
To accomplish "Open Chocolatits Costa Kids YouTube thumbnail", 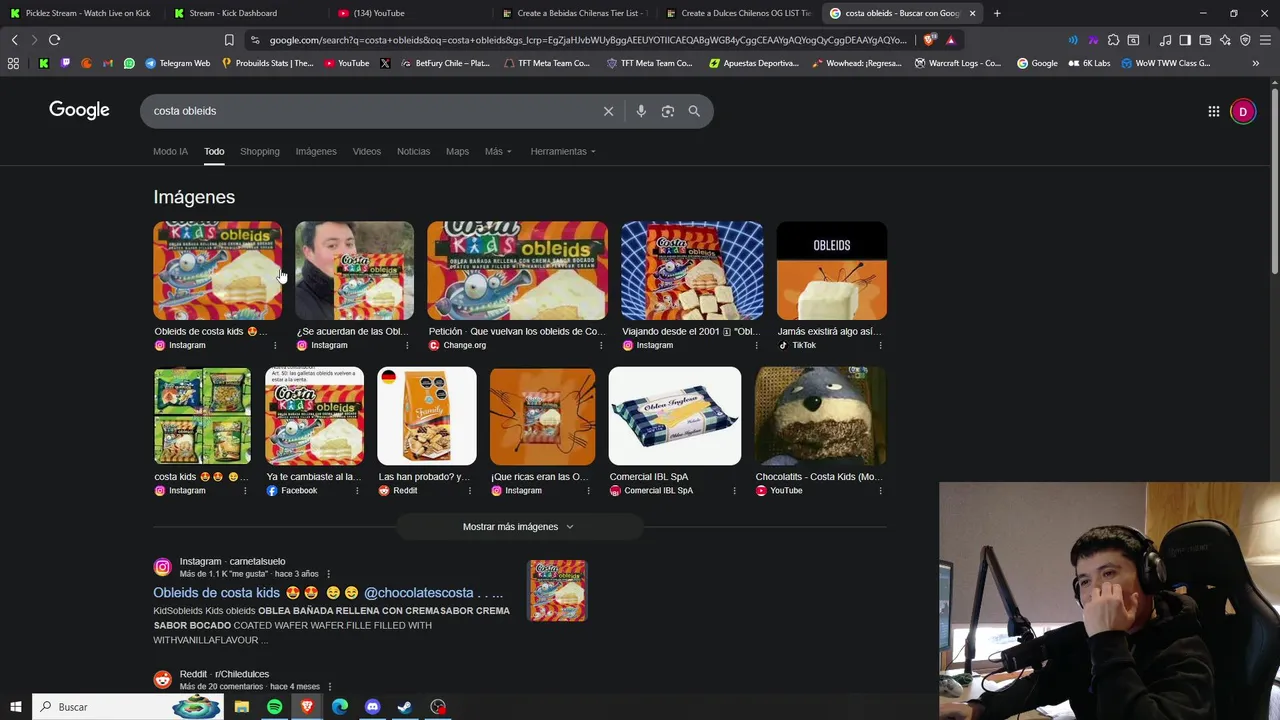I will [x=820, y=416].
